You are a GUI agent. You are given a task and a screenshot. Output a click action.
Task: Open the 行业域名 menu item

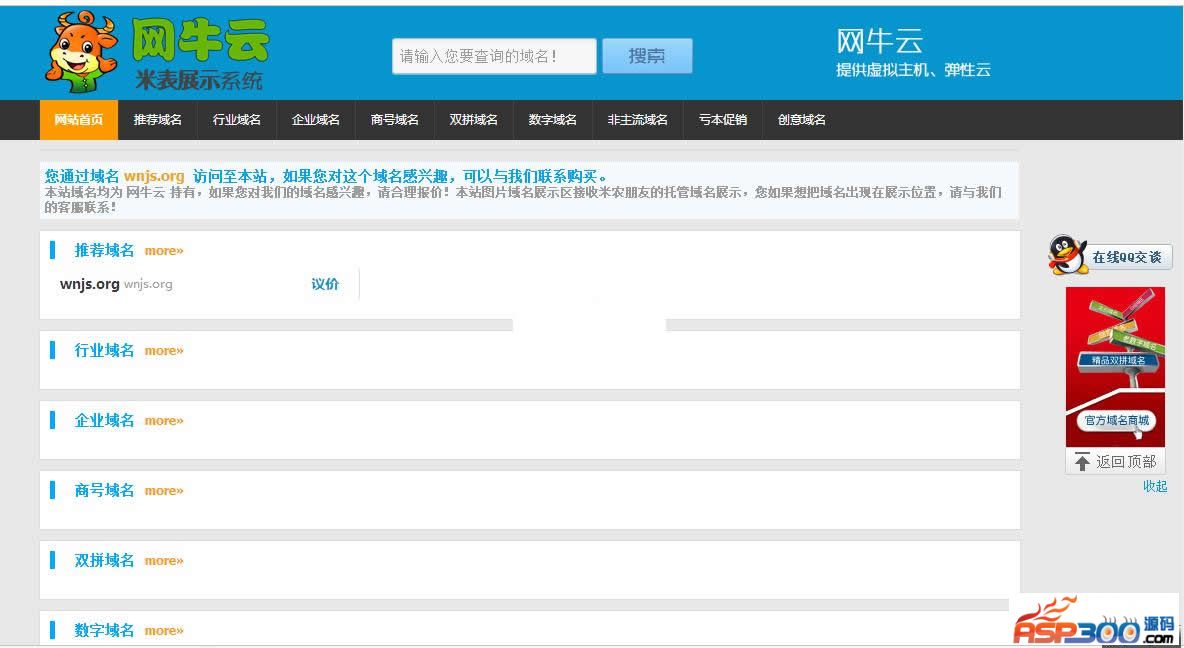236,119
